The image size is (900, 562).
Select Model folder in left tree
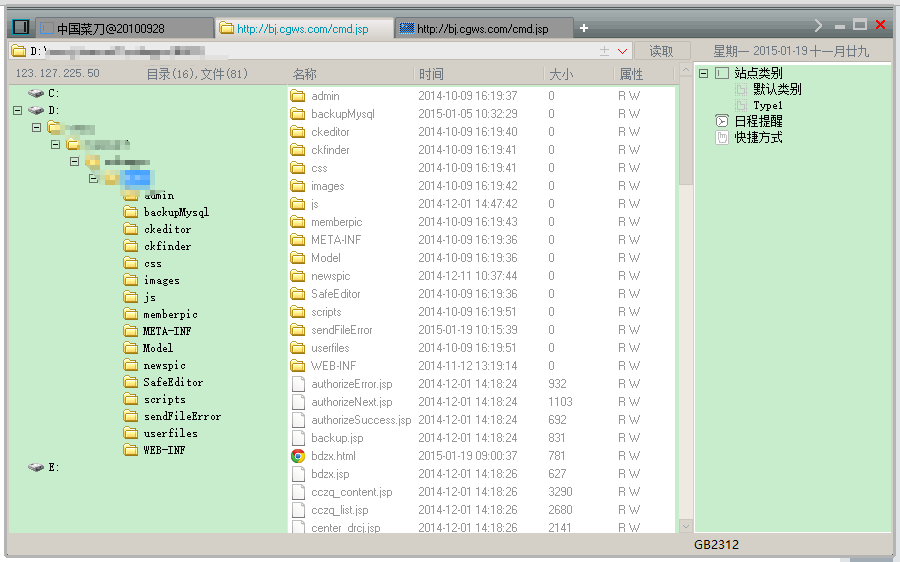158,348
